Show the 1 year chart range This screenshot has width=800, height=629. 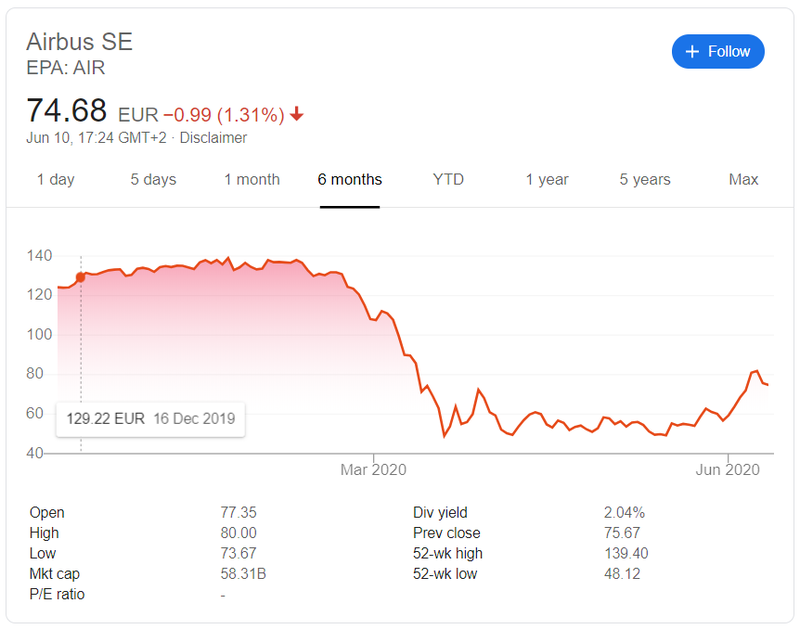(547, 180)
